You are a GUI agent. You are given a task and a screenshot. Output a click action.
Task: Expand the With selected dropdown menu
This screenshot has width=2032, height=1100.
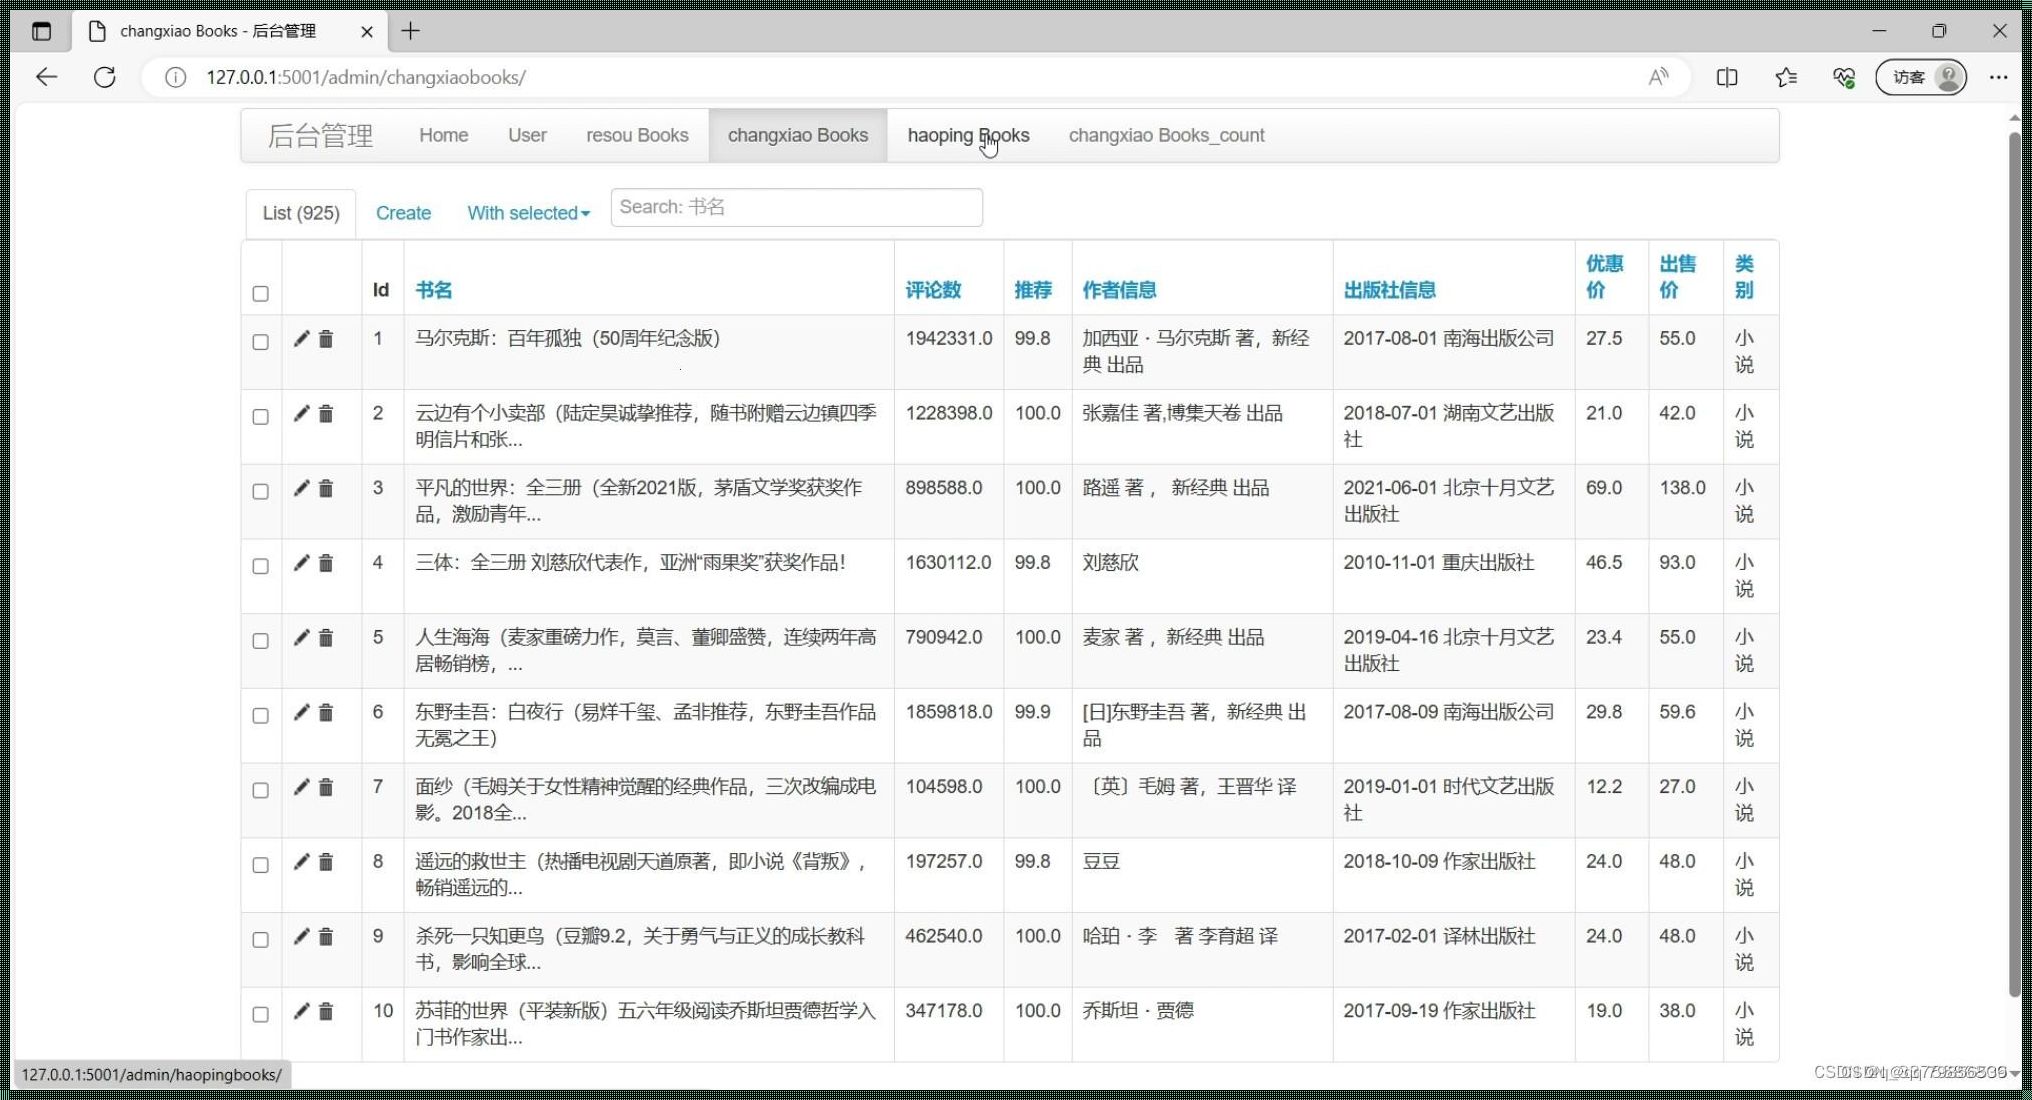(x=526, y=213)
